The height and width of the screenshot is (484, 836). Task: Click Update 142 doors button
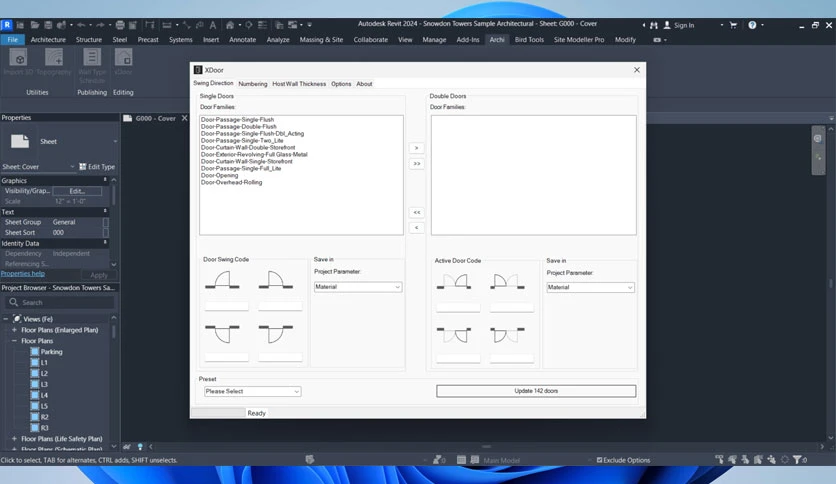click(x=536, y=391)
